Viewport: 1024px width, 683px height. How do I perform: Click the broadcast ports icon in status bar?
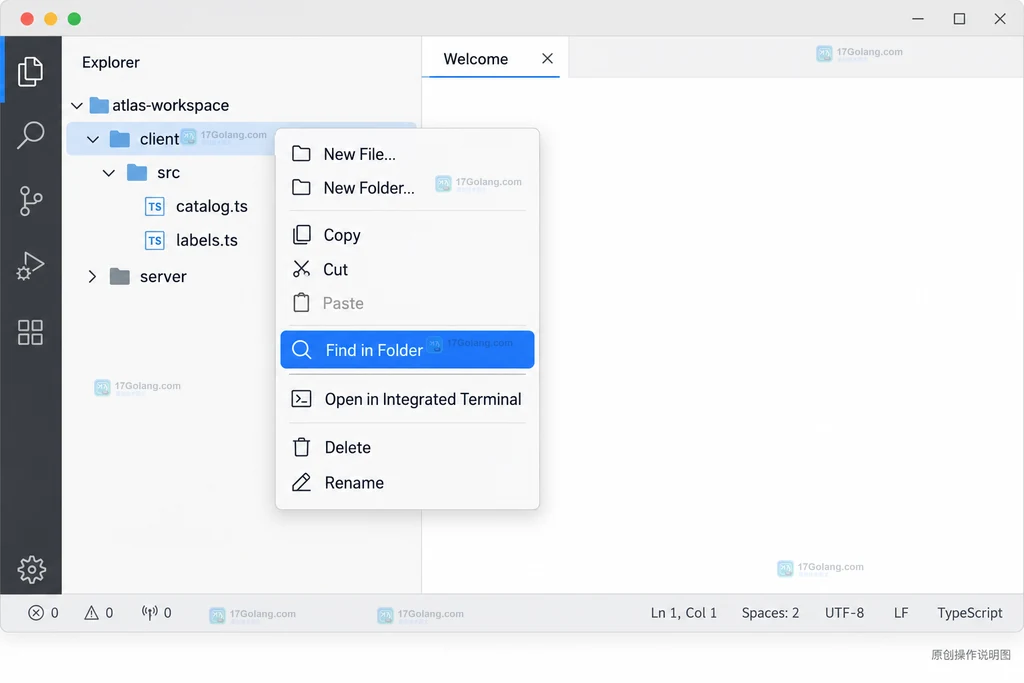tap(150, 612)
